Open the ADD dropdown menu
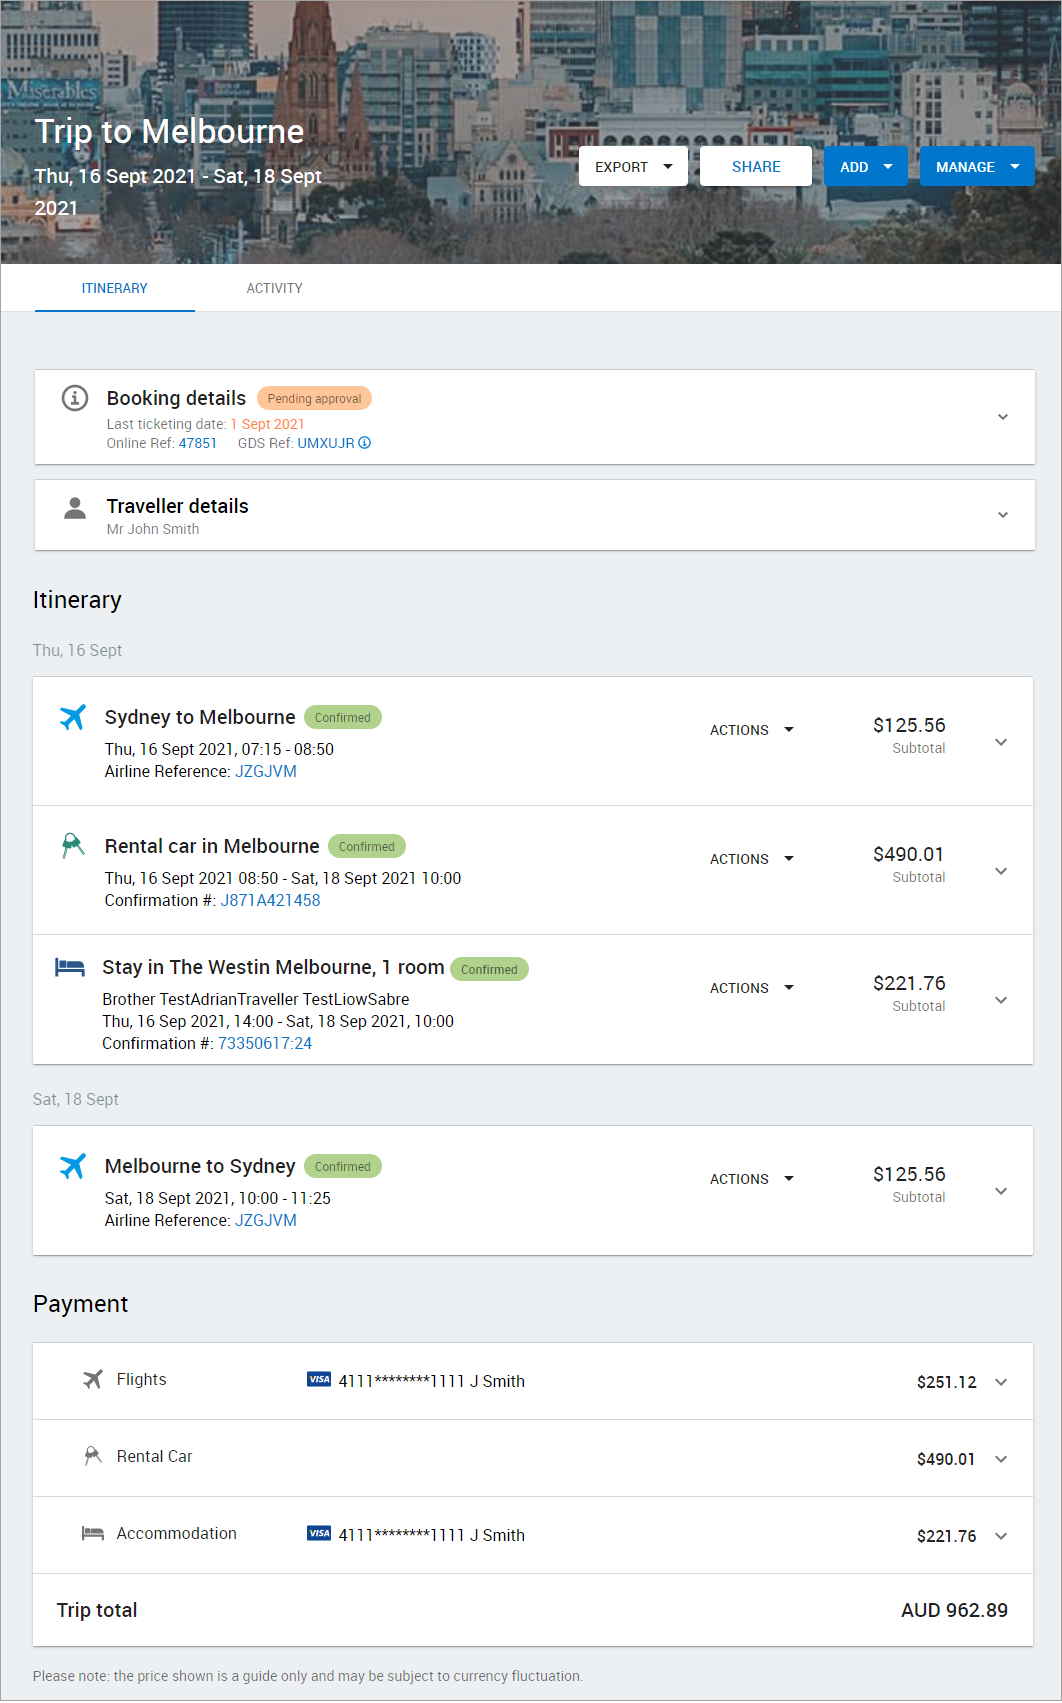Screen dimensions: 1062x1703 point(865,166)
